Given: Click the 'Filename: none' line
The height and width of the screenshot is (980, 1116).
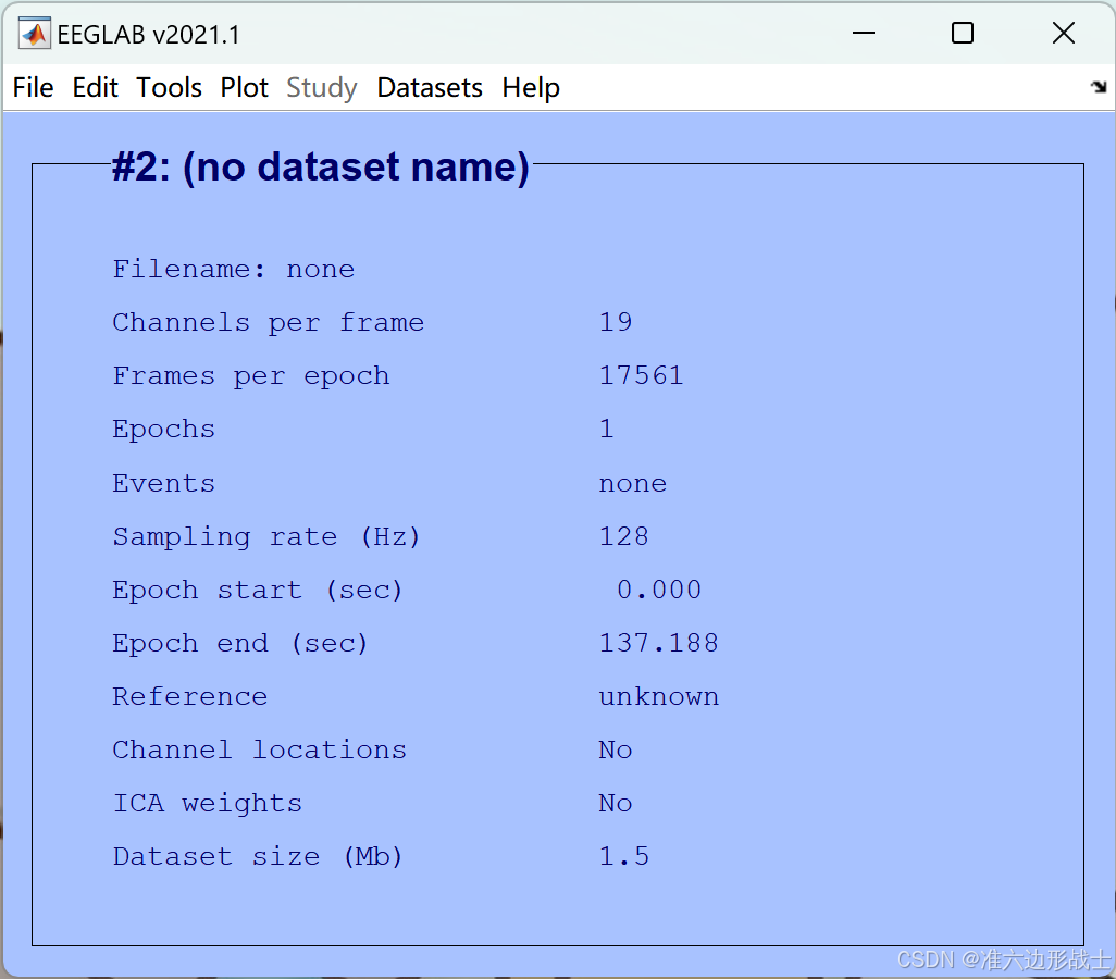Looking at the screenshot, I should (233, 269).
